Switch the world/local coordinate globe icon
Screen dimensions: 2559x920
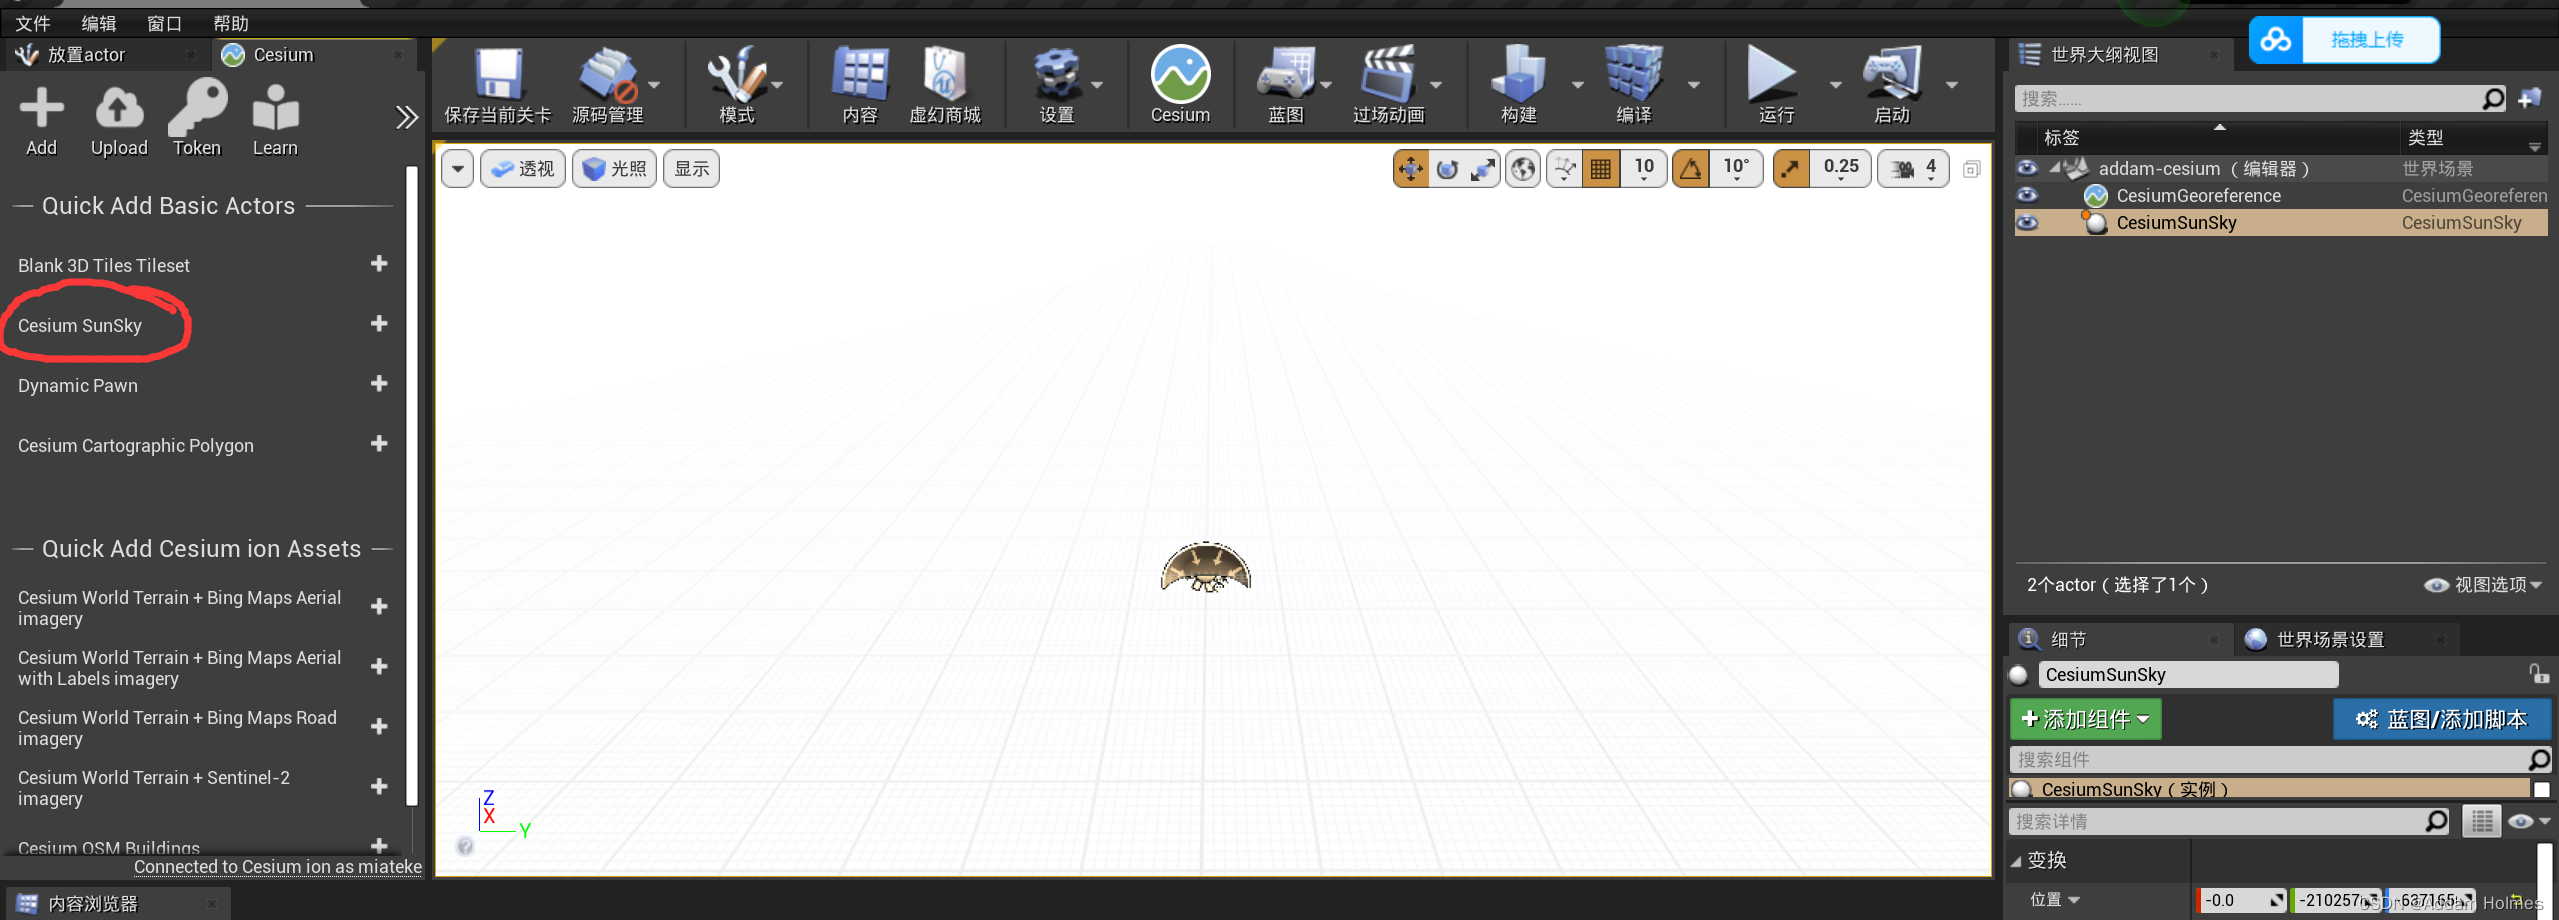click(1523, 169)
